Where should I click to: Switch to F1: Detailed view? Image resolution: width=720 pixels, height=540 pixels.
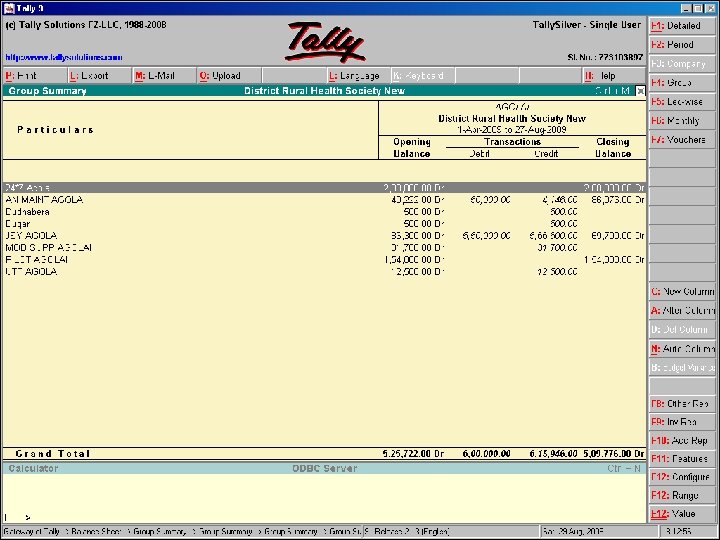(682, 26)
